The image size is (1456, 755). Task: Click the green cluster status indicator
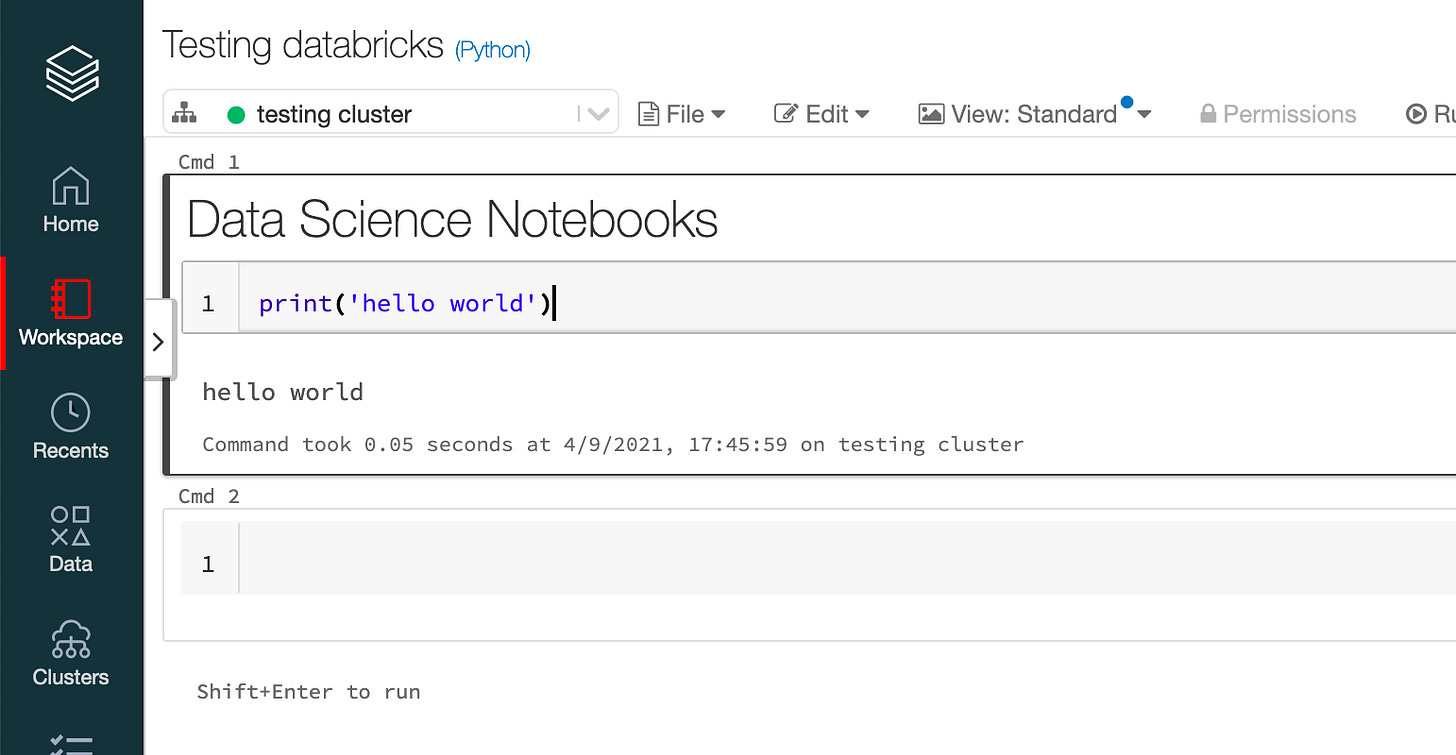[x=236, y=114]
